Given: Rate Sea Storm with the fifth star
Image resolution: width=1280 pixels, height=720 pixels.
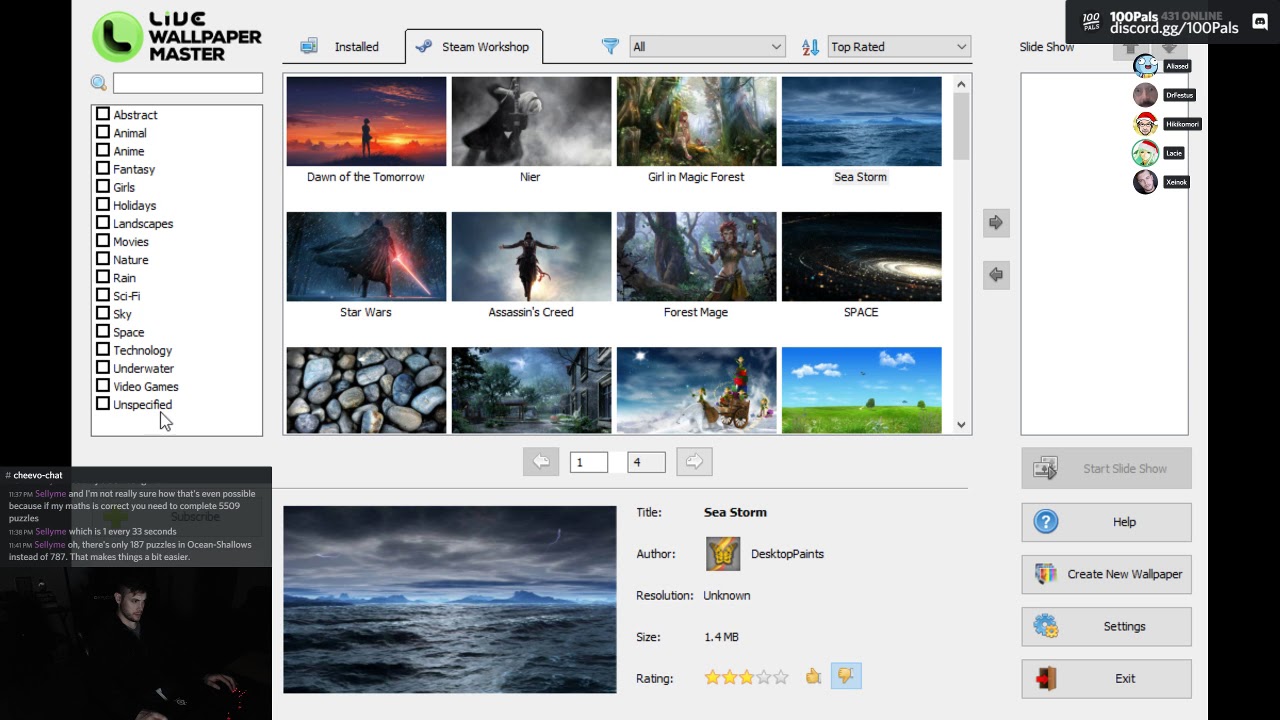Looking at the screenshot, I should (781, 678).
